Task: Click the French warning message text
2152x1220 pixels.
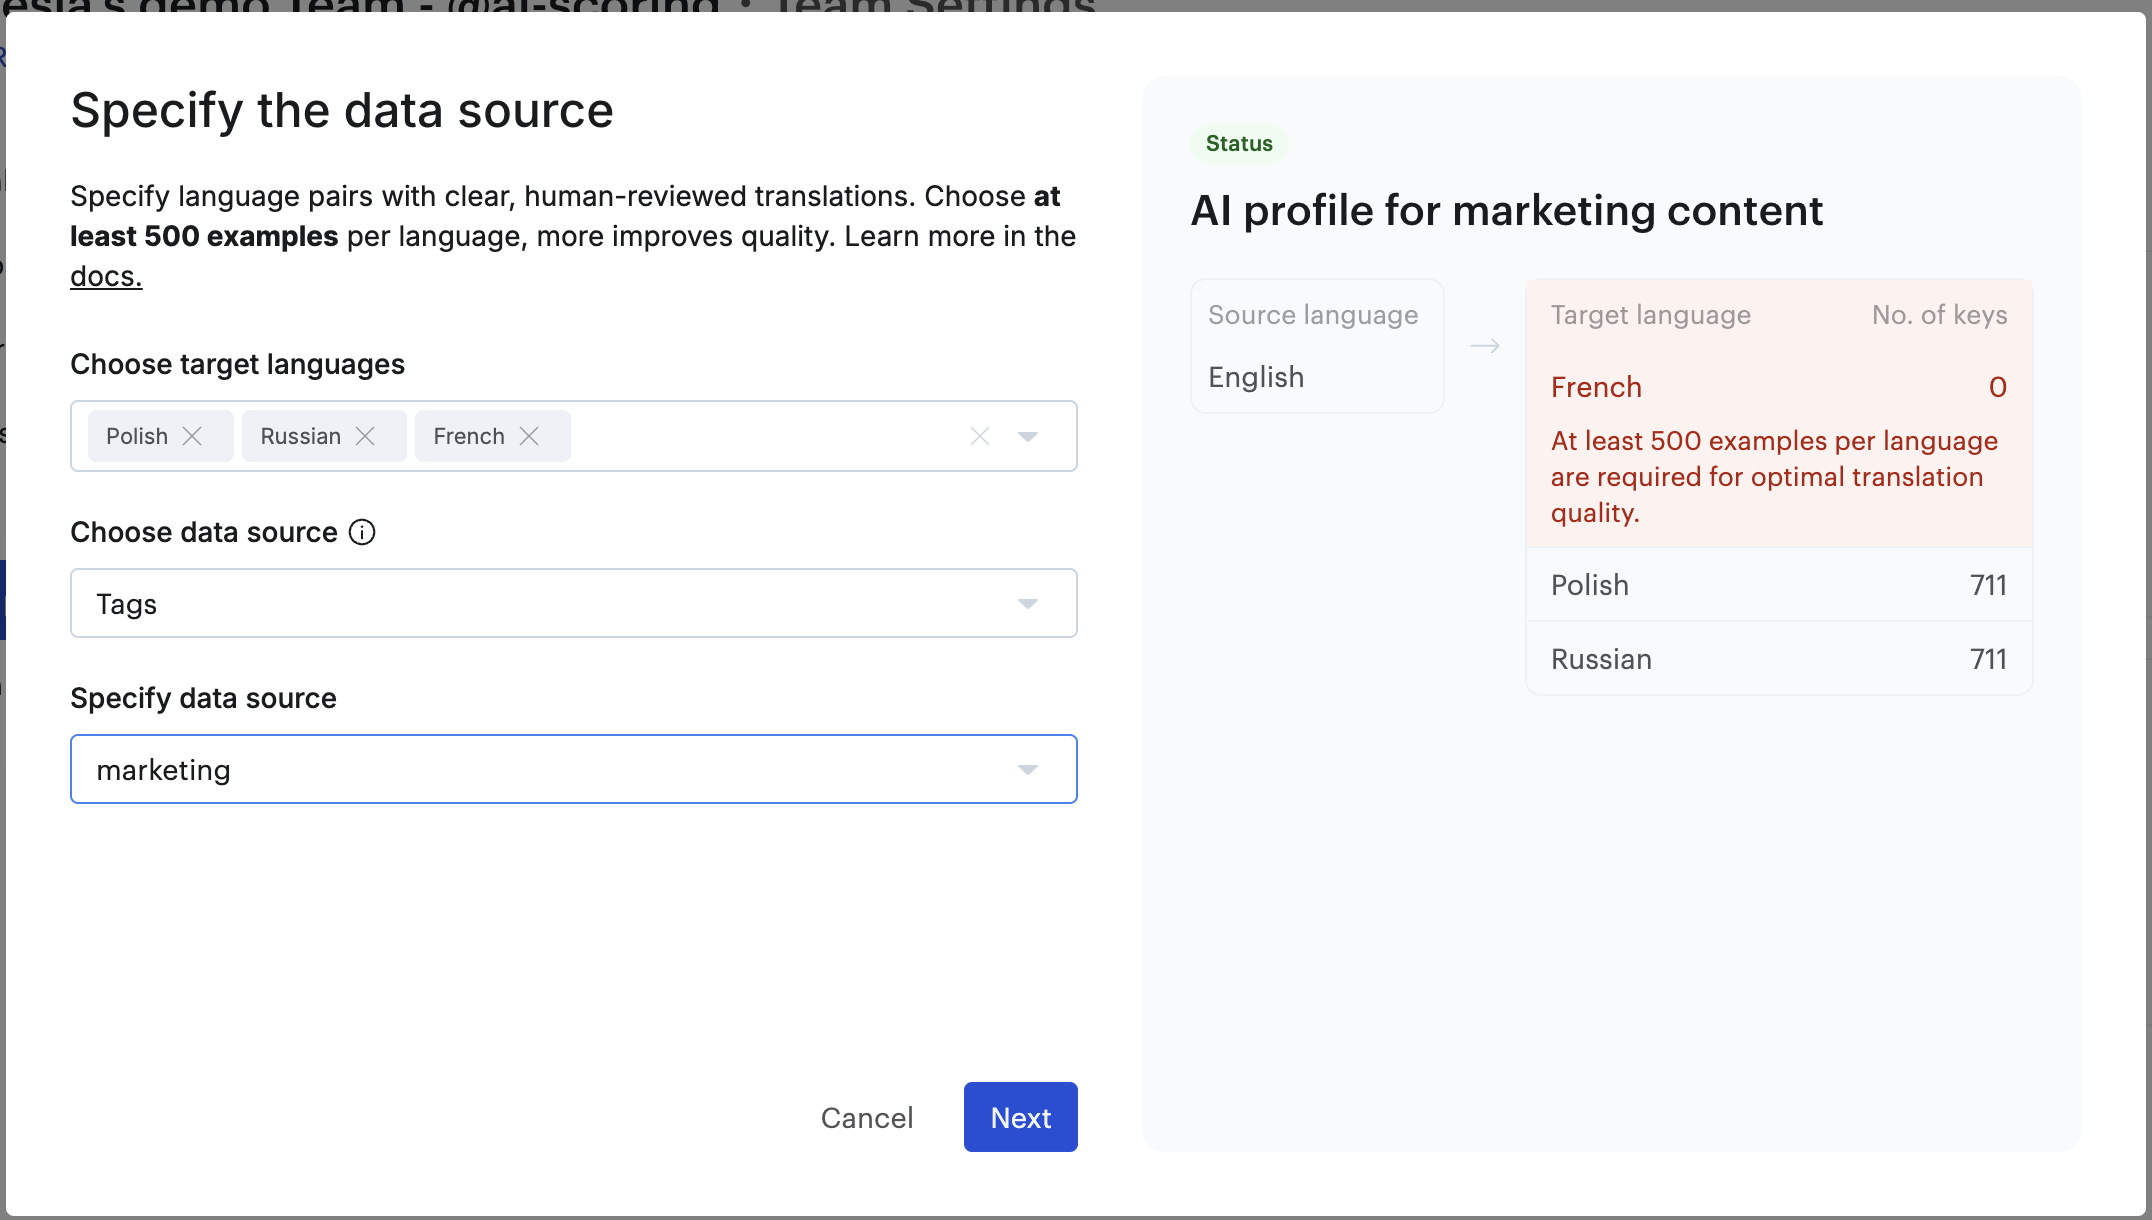Action: (x=1773, y=477)
